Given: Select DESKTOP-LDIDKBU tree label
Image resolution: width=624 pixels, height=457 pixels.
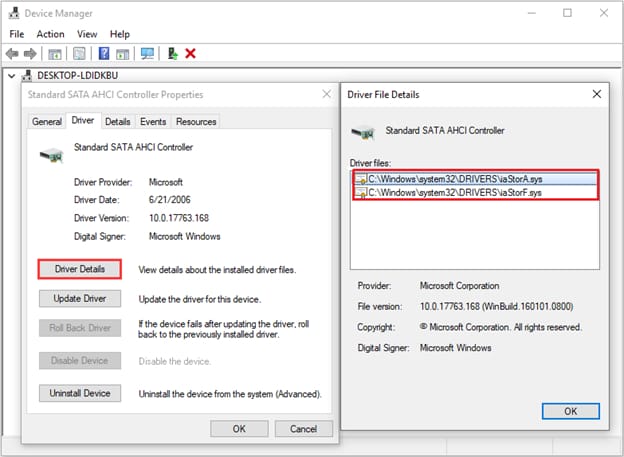Looking at the screenshot, I should coord(78,75).
